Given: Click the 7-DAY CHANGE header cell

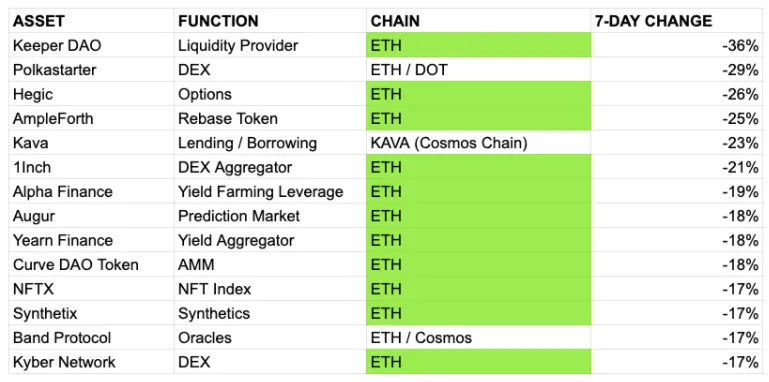Looking at the screenshot, I should [x=677, y=21].
